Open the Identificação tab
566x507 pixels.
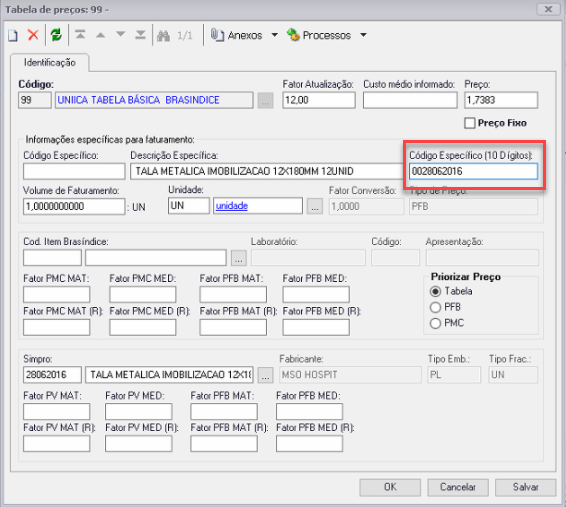50,63
